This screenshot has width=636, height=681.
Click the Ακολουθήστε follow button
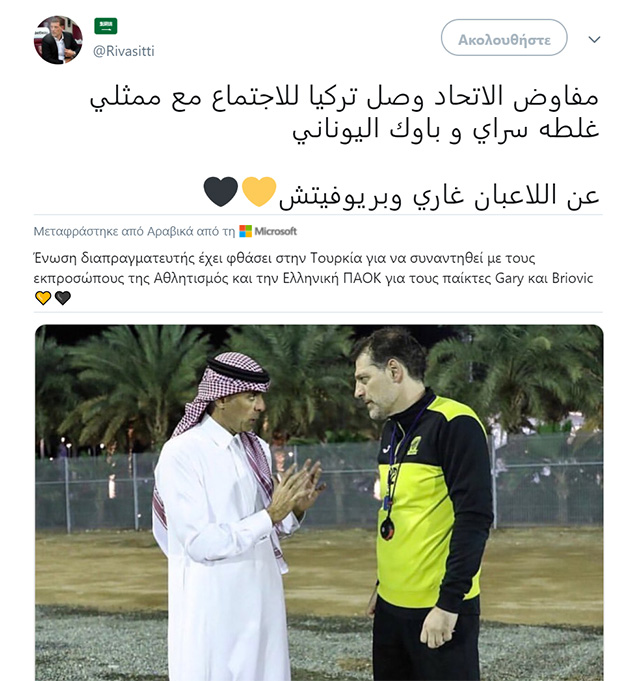point(504,37)
